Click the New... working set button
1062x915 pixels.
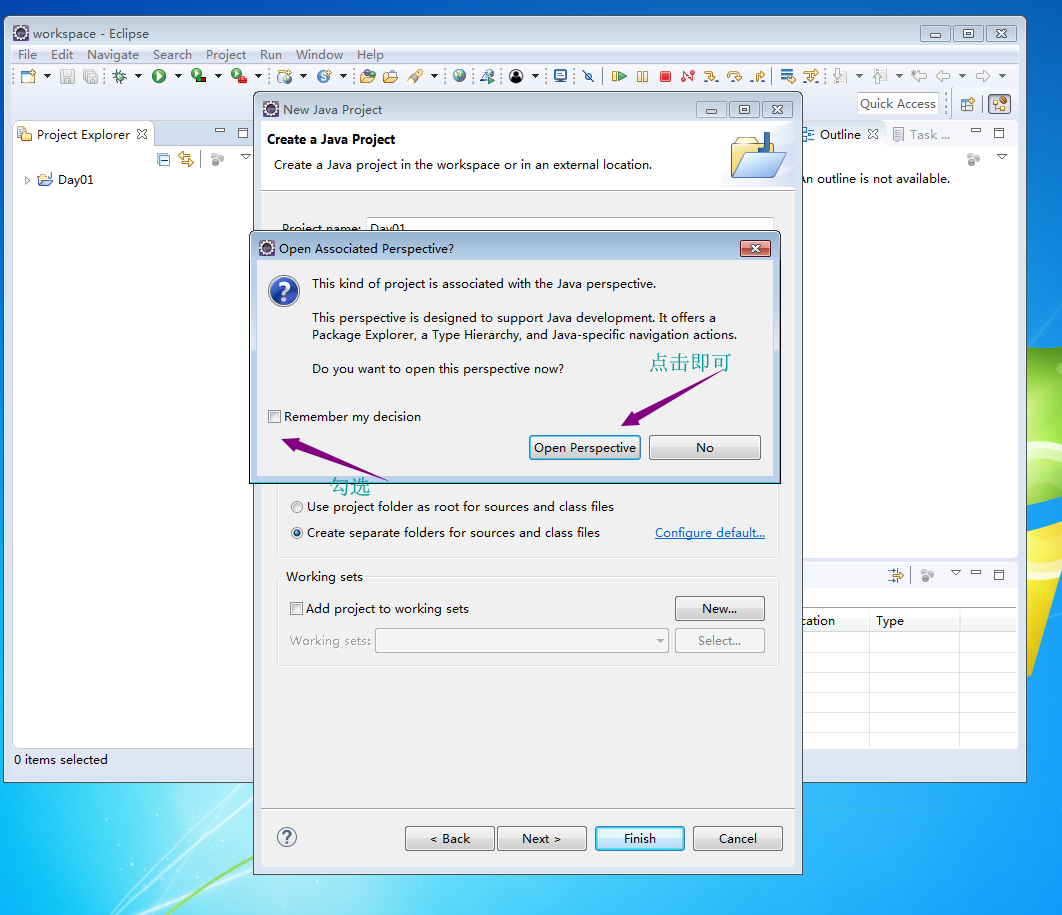719,608
